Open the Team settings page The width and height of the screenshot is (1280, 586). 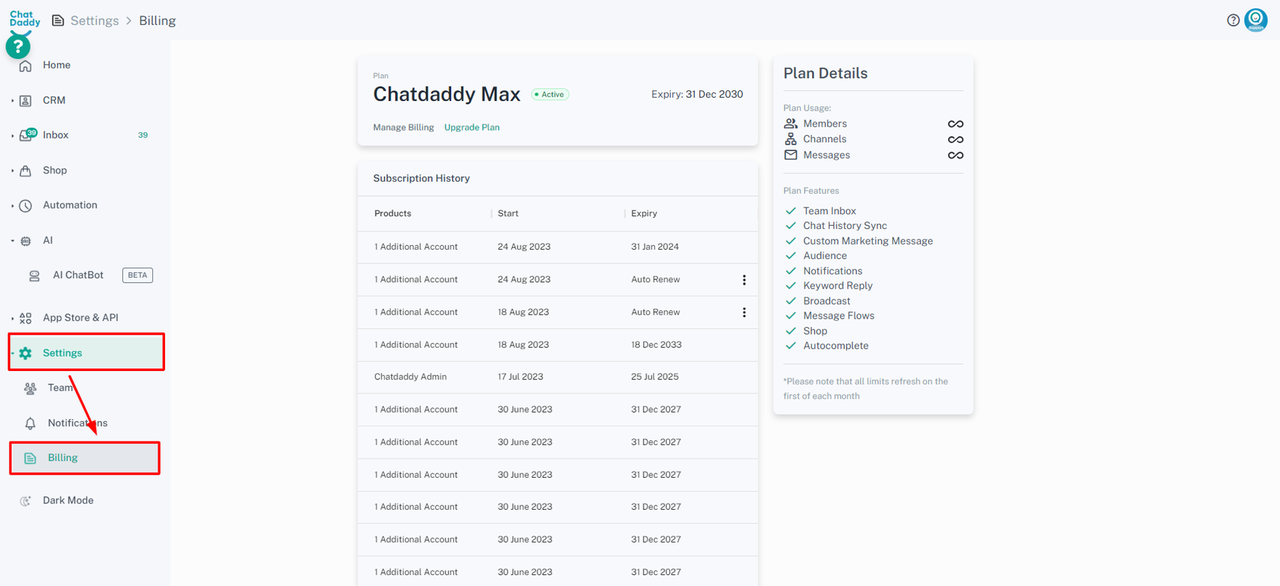pyautogui.click(x=59, y=388)
